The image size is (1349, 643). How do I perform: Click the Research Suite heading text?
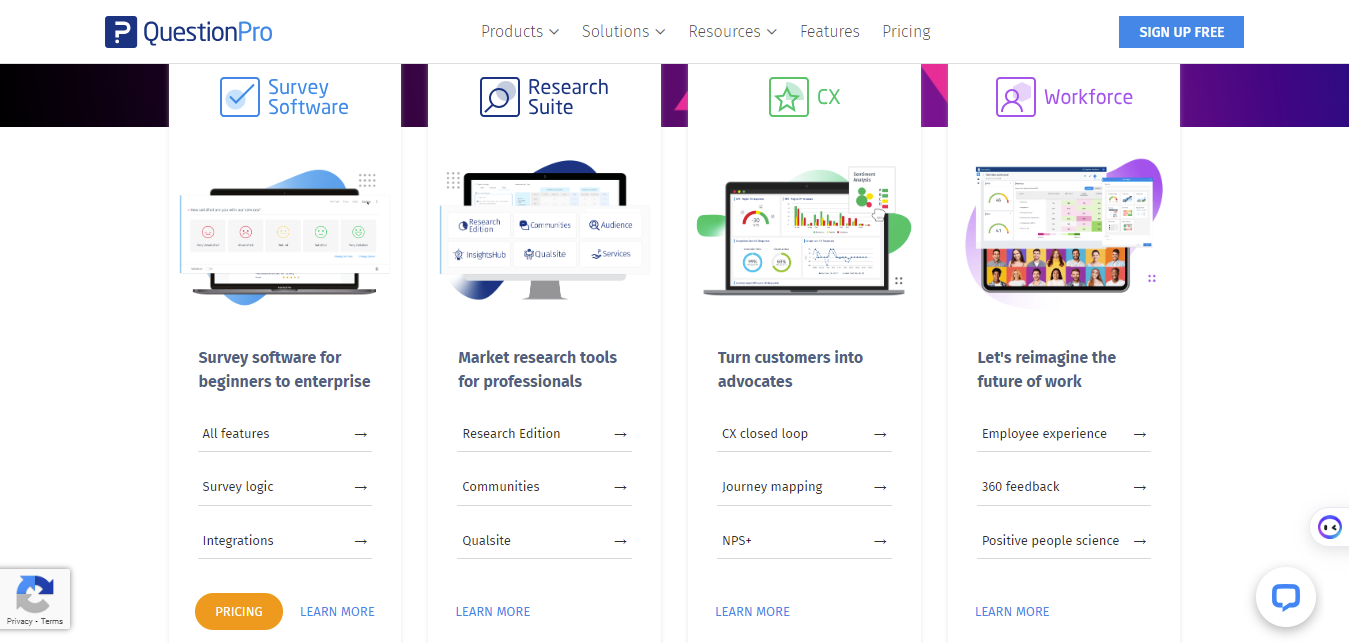point(568,97)
